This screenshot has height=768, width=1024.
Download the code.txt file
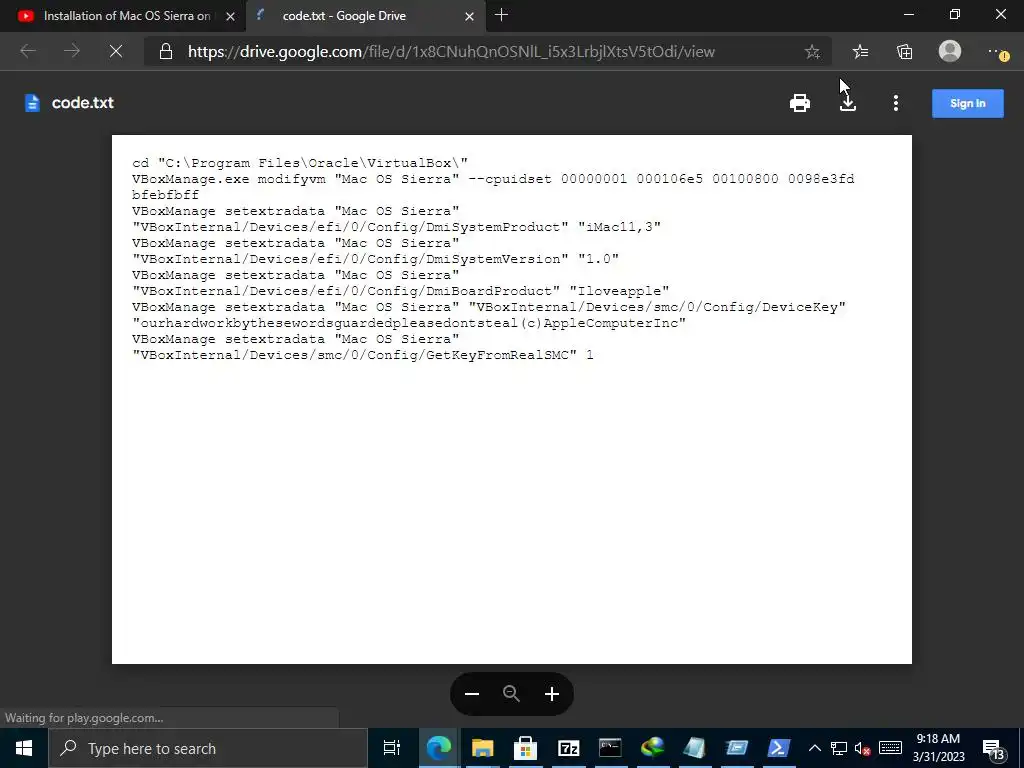click(x=848, y=103)
